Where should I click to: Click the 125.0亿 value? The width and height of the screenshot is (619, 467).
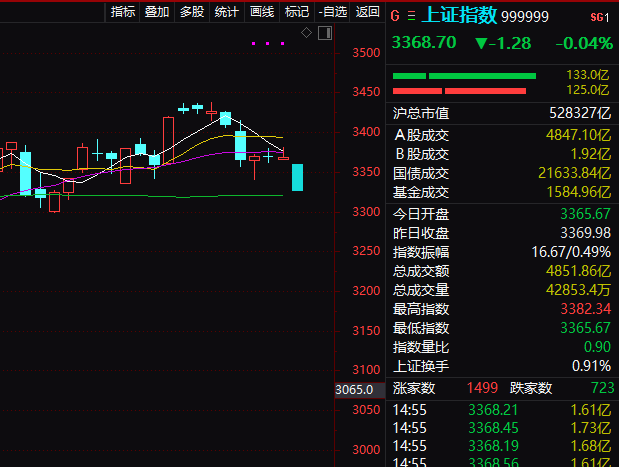587,90
